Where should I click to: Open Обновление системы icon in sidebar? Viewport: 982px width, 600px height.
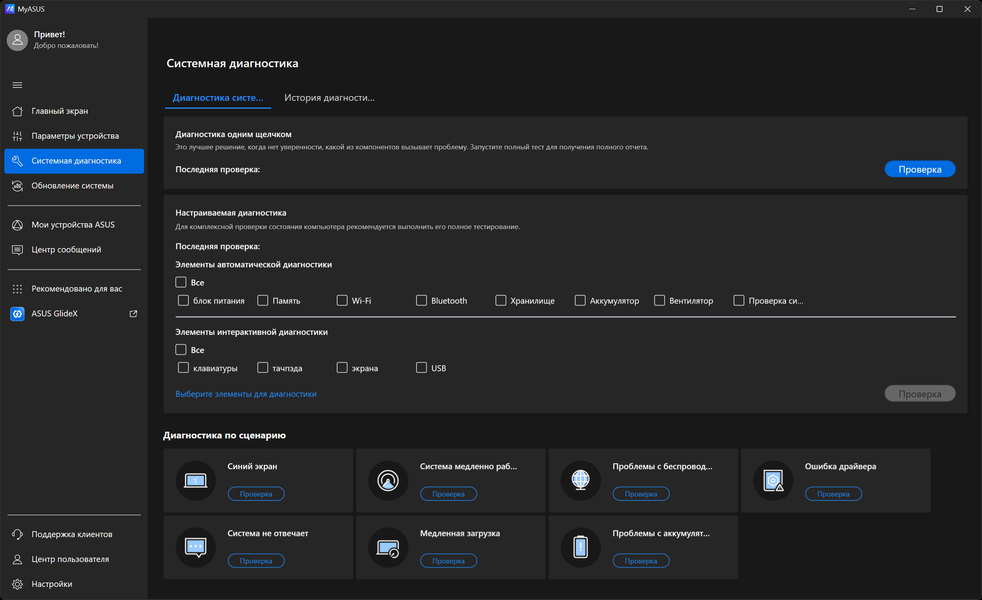[x=18, y=186]
